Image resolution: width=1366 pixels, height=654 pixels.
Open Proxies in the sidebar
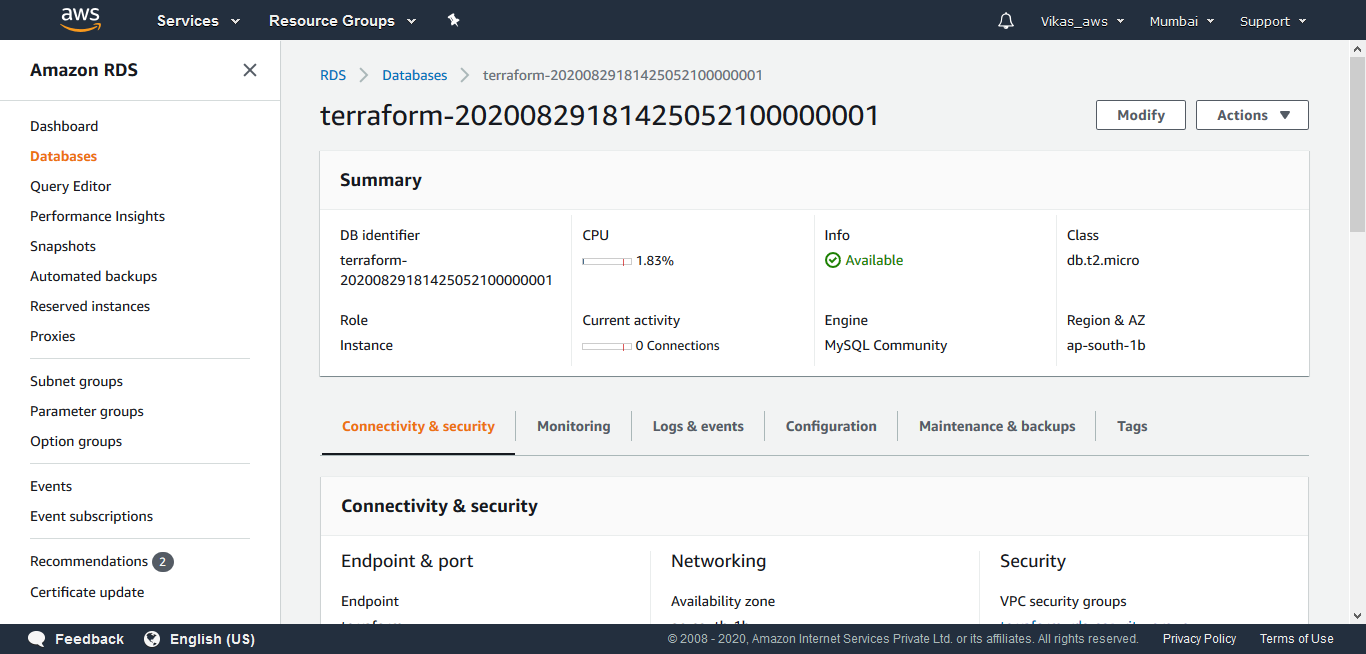tap(53, 336)
